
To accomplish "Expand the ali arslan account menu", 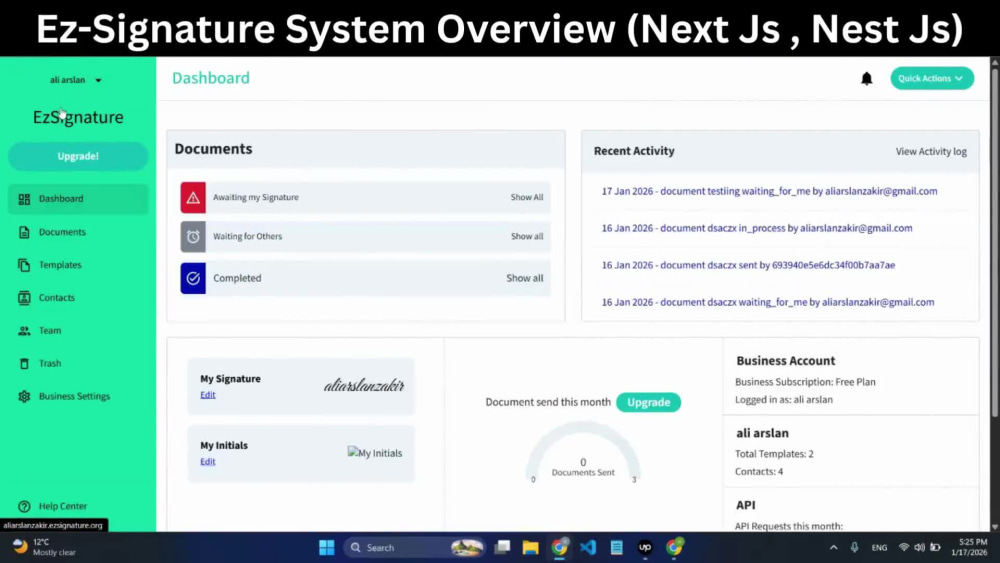I will pos(76,80).
